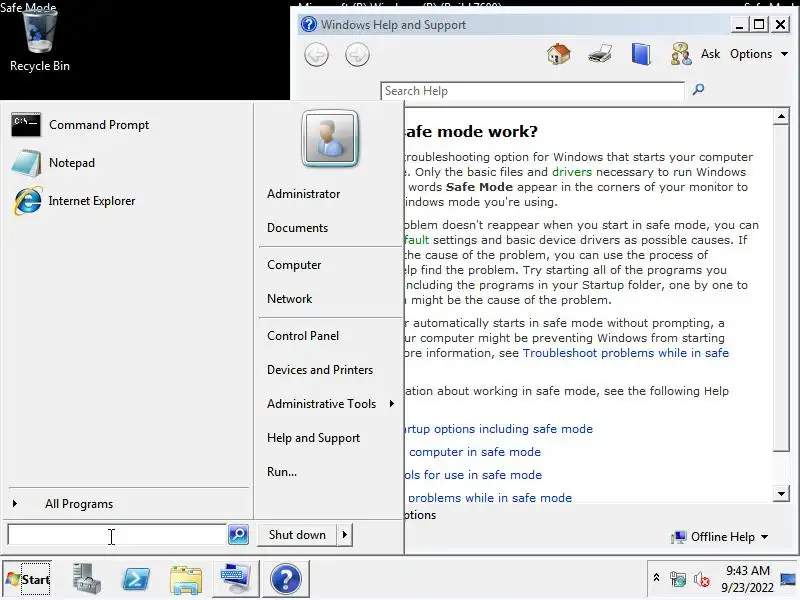Click the on-screen keyboard taskbar icon
This screenshot has height=600, width=800.
click(x=235, y=579)
